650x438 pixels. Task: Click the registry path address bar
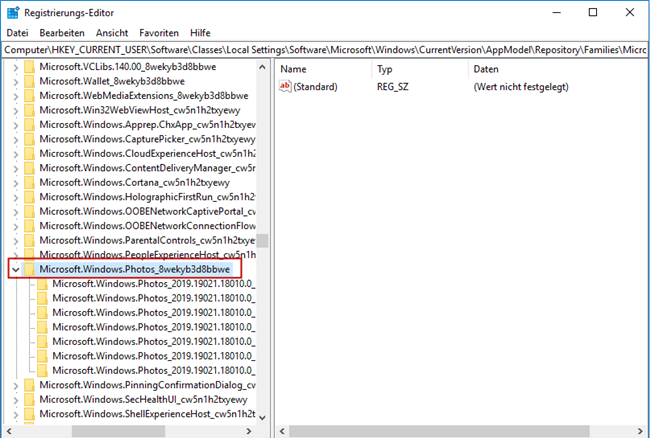pyautogui.click(x=325, y=48)
